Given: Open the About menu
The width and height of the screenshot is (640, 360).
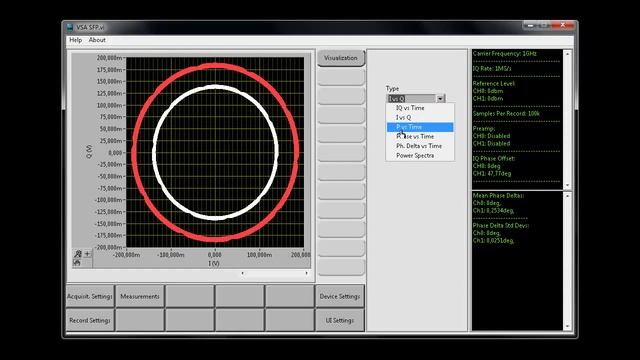Looking at the screenshot, I should 97,40.
